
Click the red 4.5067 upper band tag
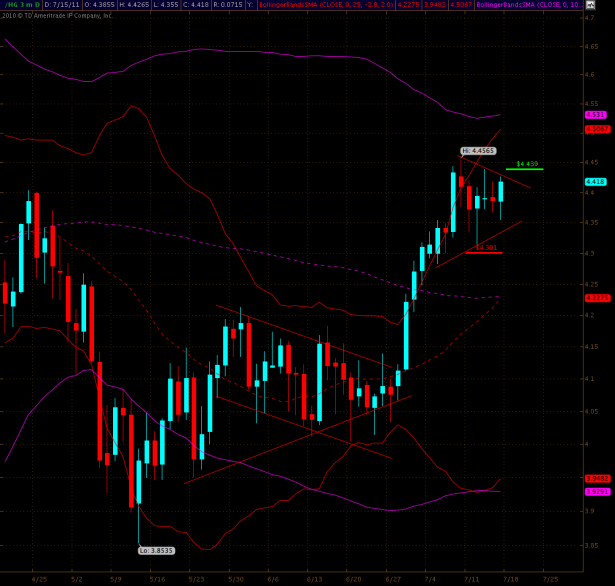point(596,128)
